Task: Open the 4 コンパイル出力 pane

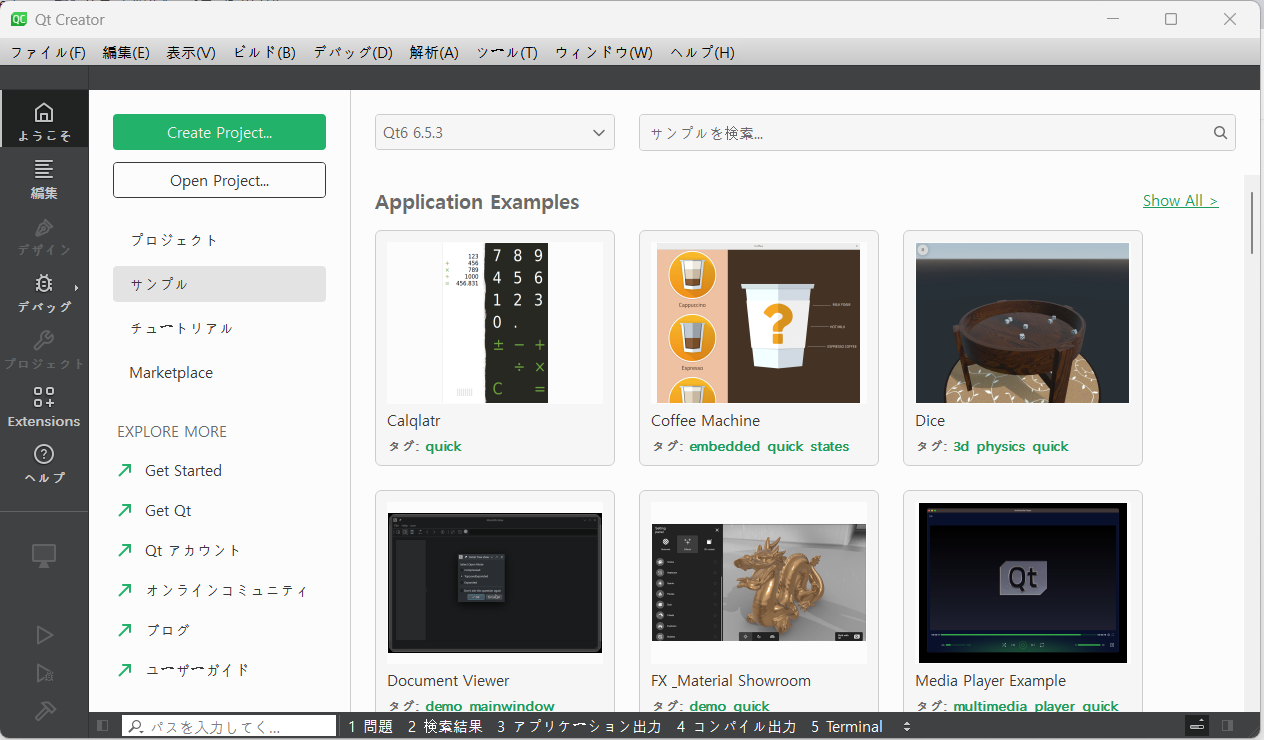Action: 737,726
